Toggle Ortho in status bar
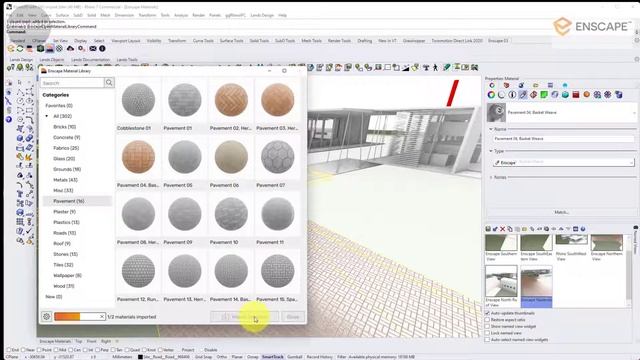Image resolution: width=640 pixels, height=360 pixels. [x=222, y=357]
